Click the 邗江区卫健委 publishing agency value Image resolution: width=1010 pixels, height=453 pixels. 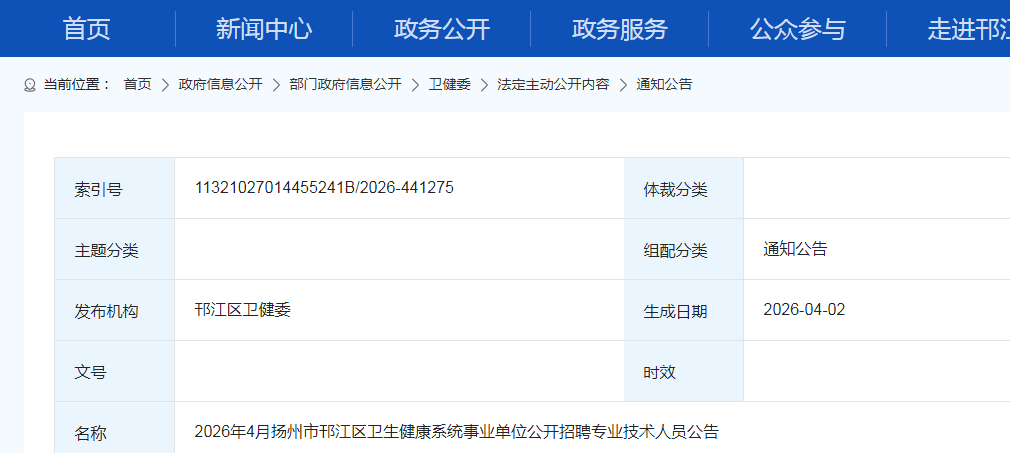242,309
